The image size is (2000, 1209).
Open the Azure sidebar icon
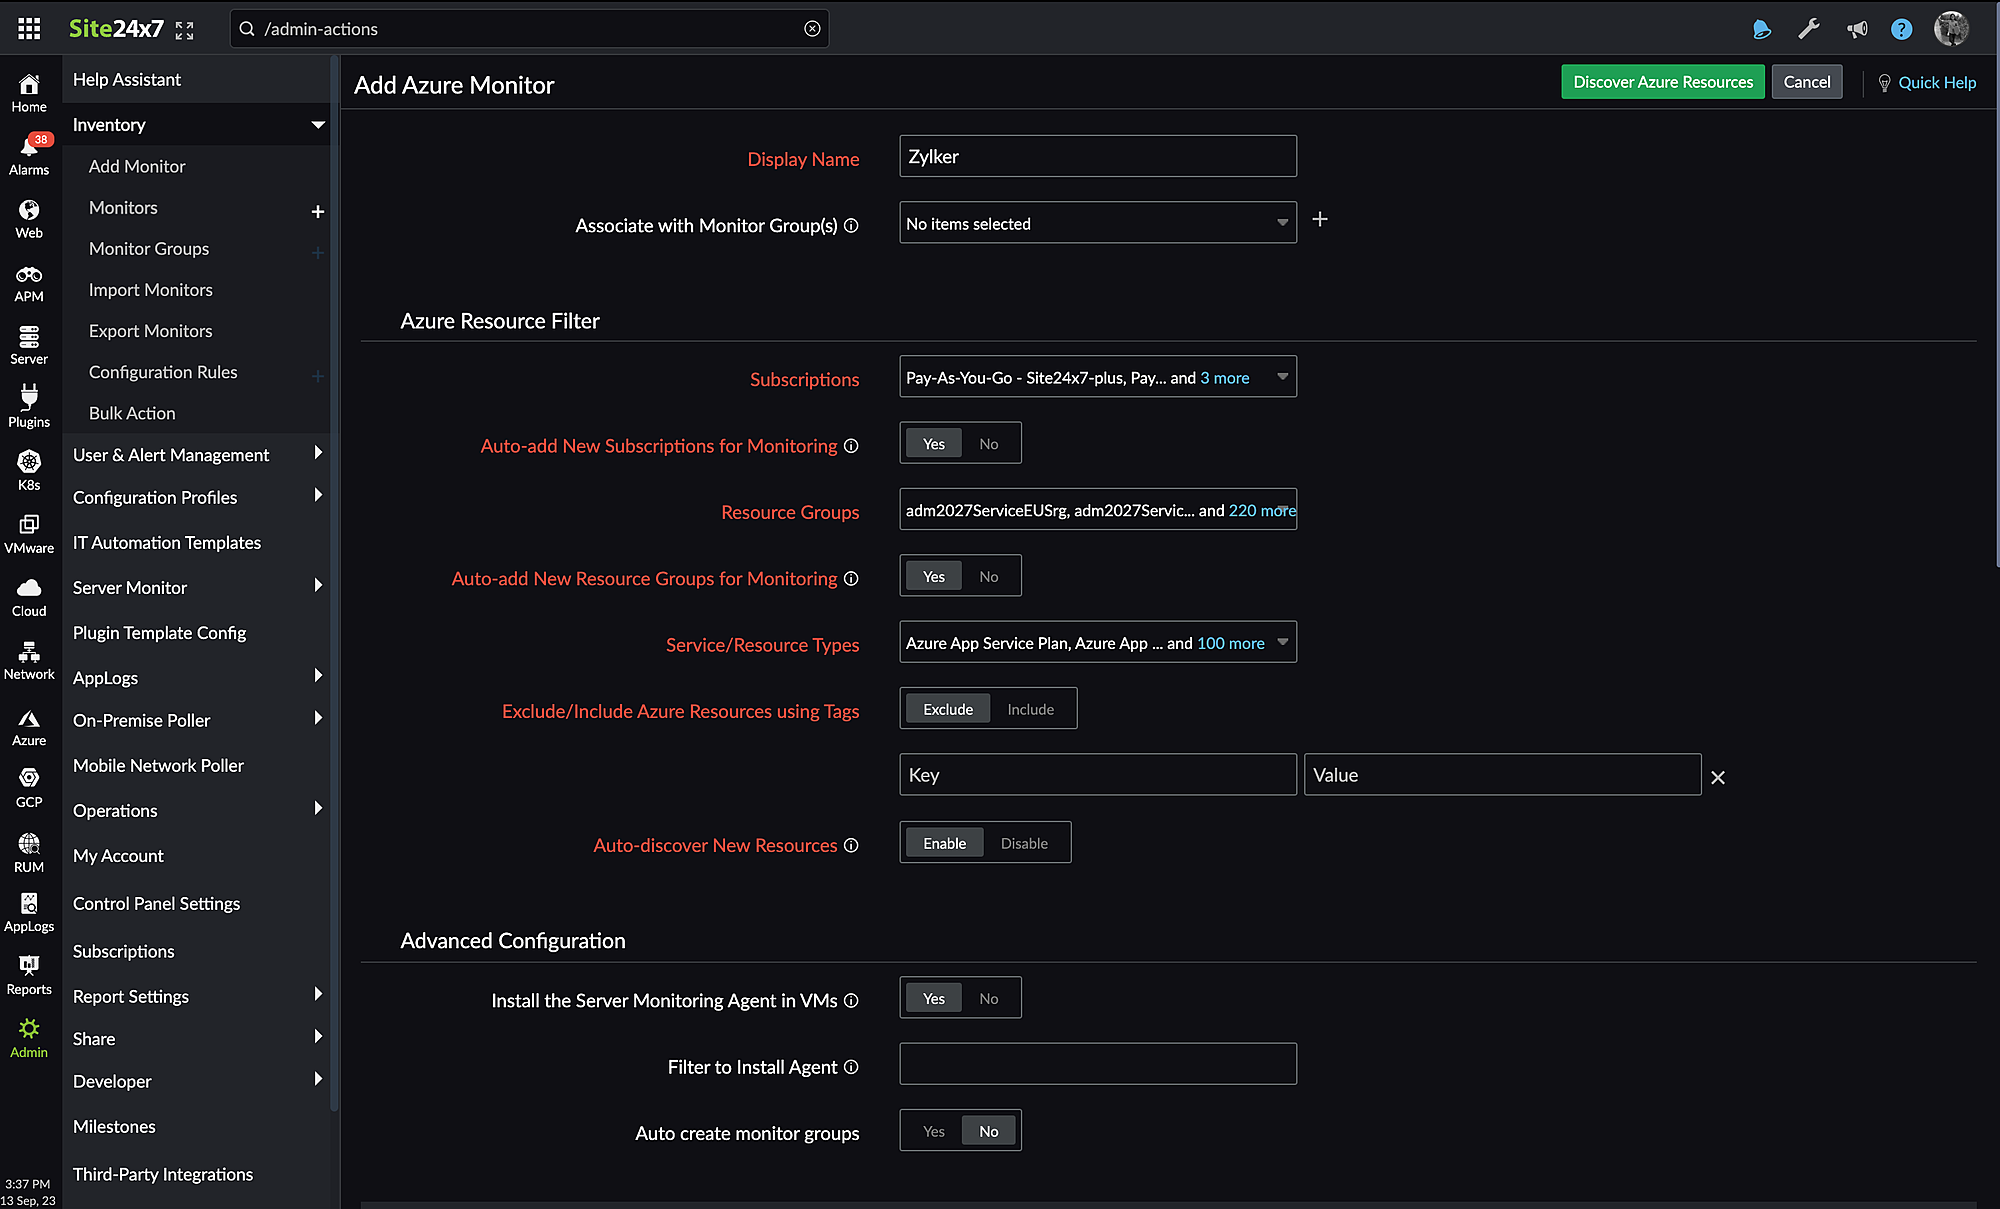point(29,727)
